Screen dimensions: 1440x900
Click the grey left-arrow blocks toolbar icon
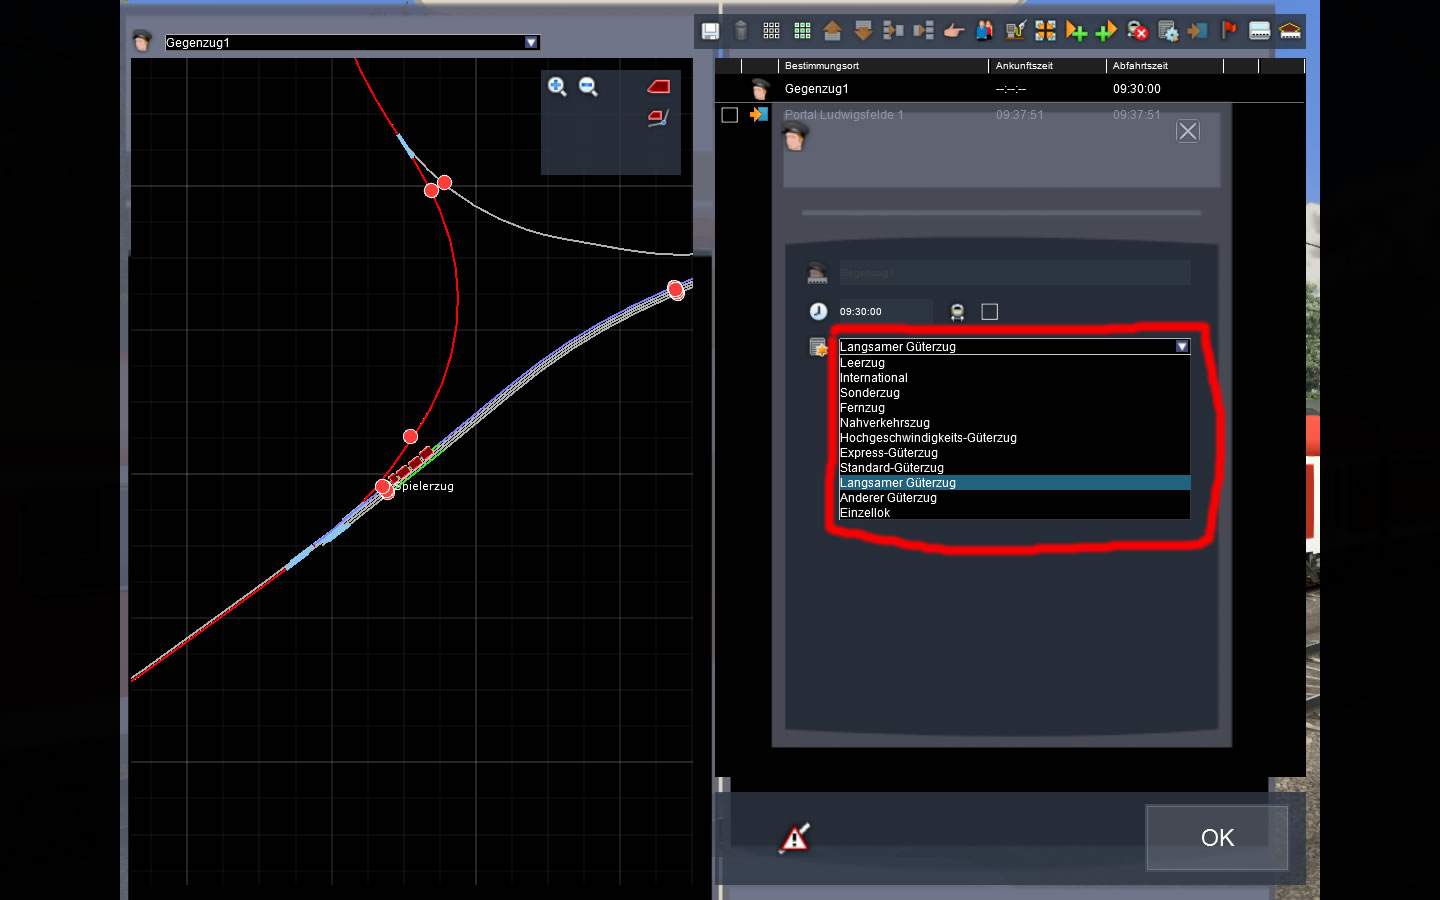(x=893, y=31)
